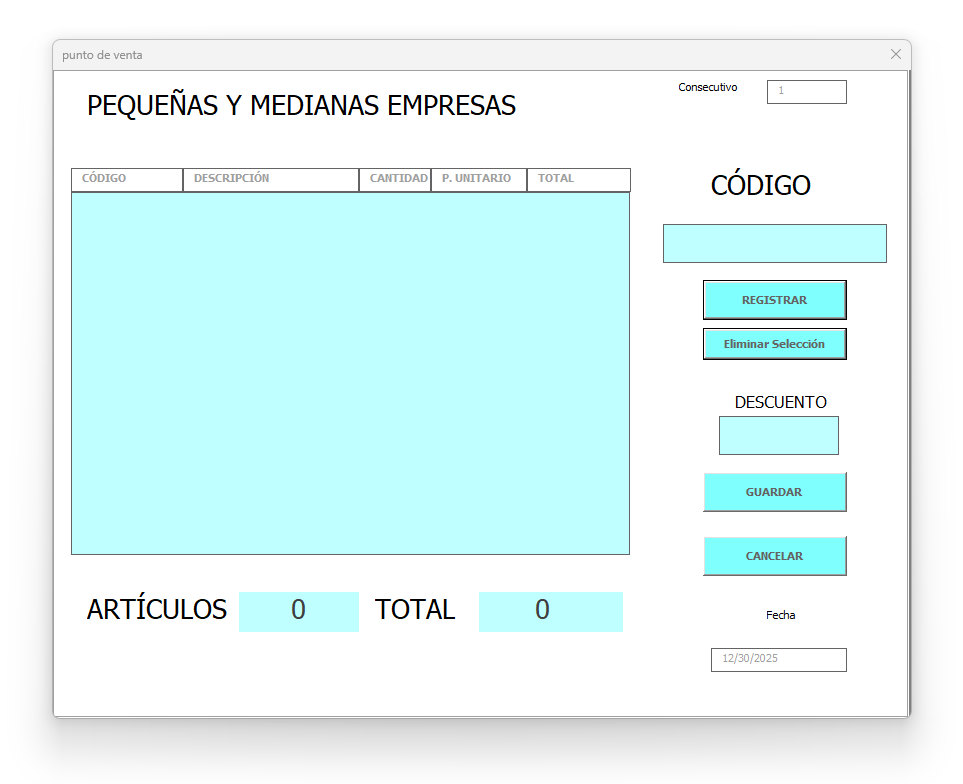Click the items list box
Image resolution: width=963 pixels, height=784 pixels.
(351, 373)
